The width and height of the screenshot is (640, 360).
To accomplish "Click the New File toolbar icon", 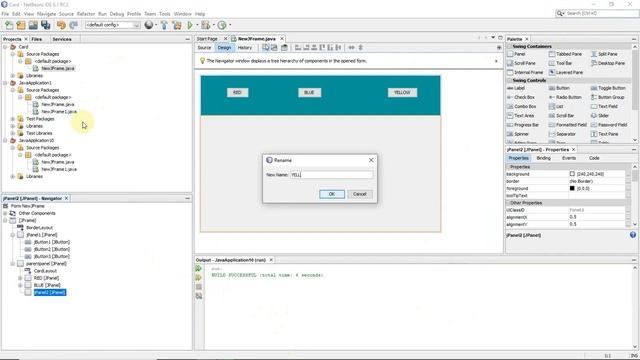I will (9, 25).
